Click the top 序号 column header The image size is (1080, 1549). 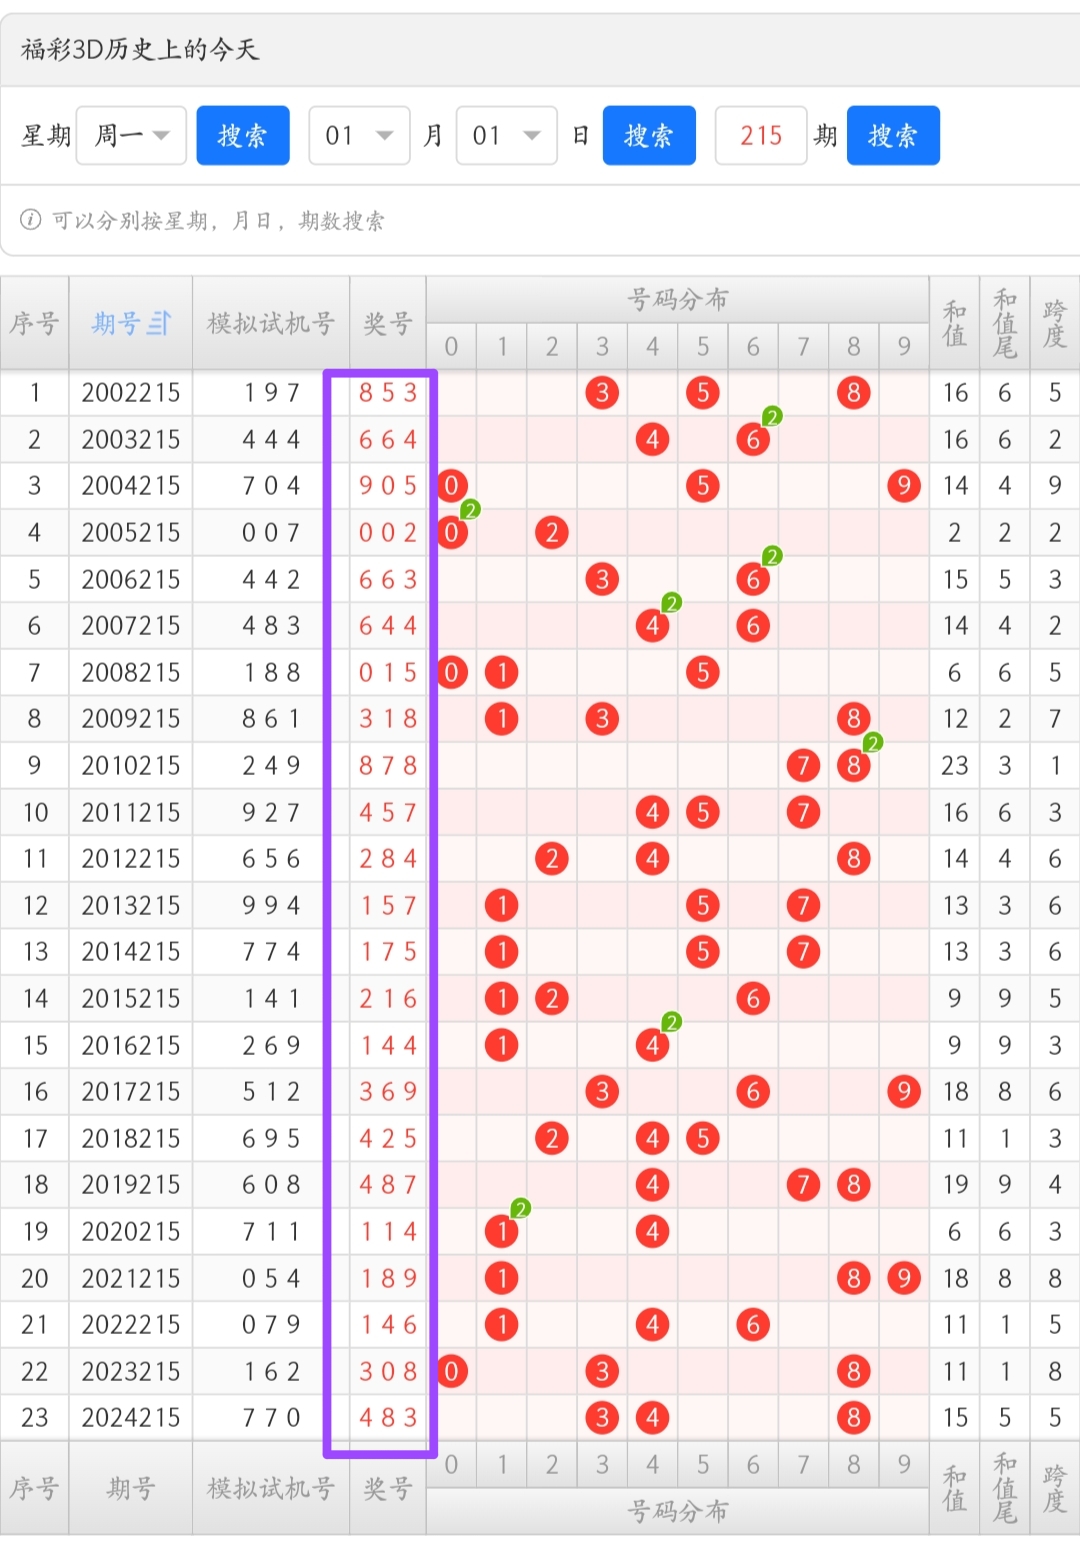35,323
